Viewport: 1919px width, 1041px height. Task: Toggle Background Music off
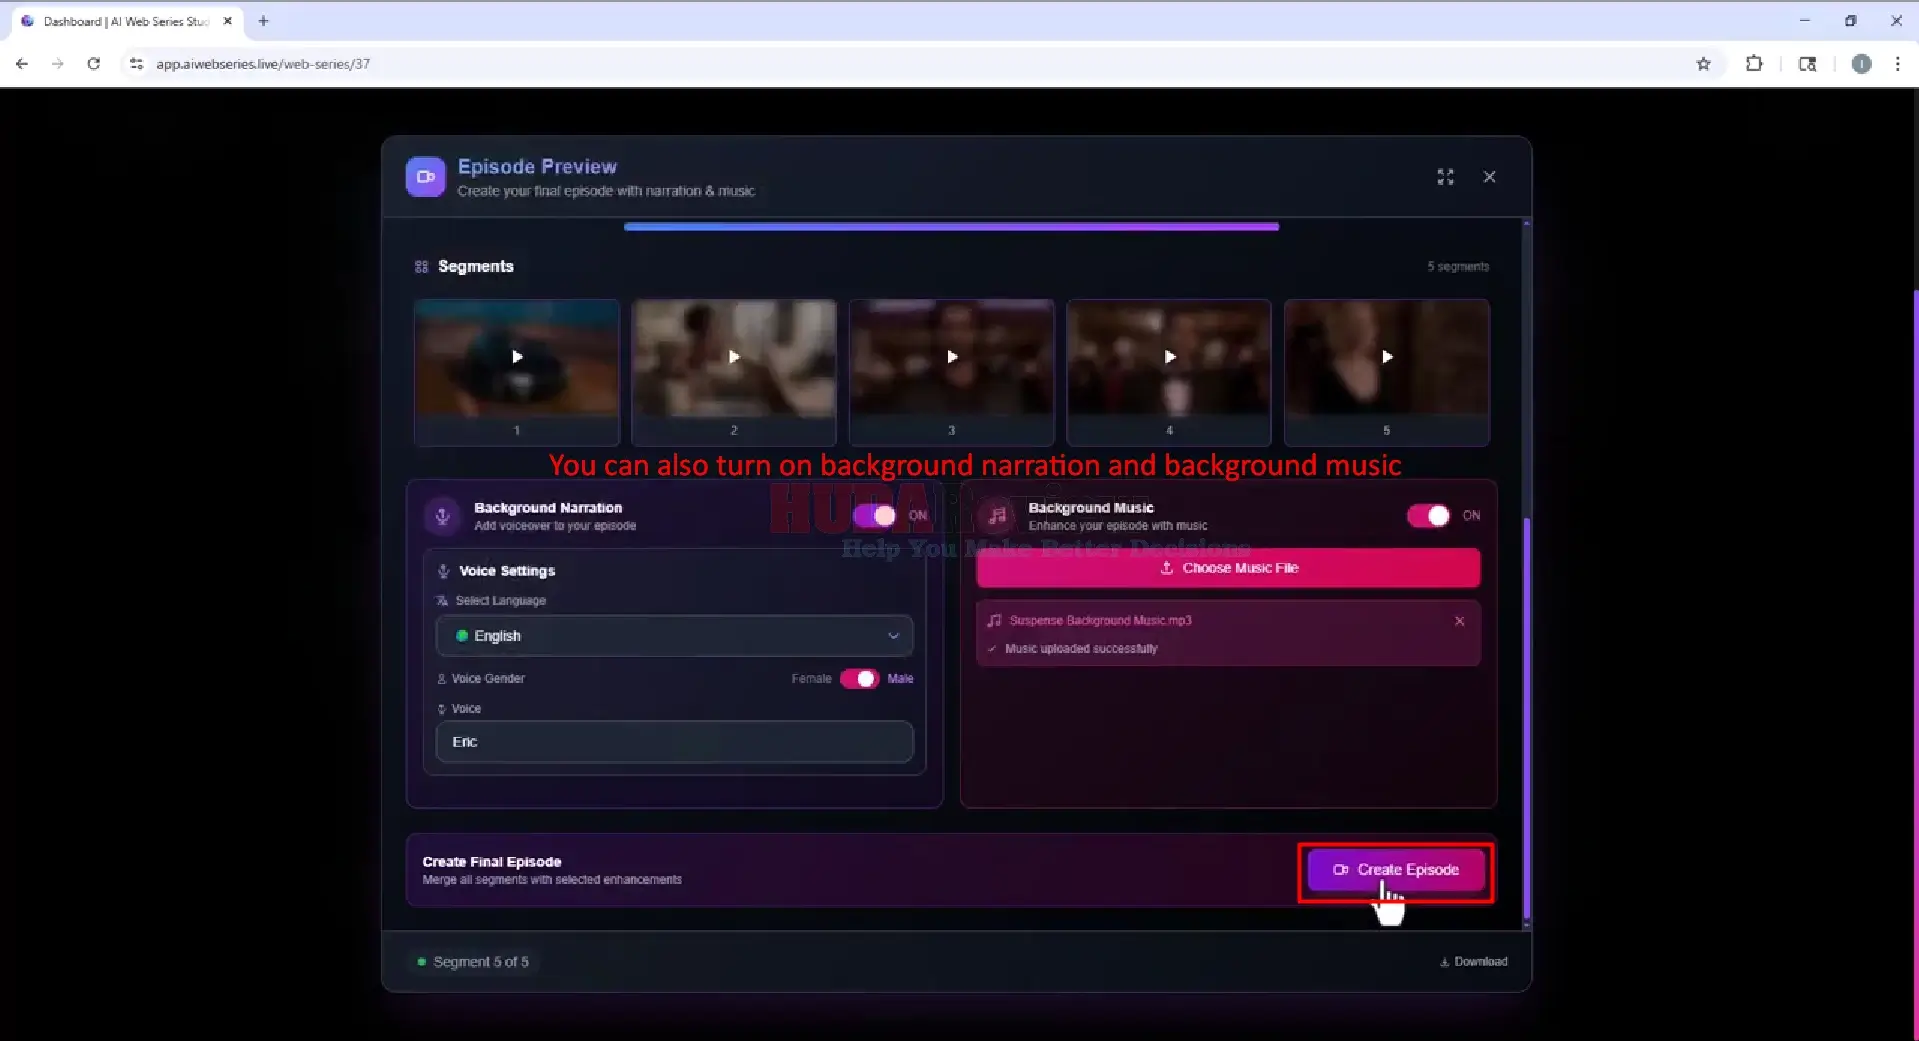(x=1428, y=516)
